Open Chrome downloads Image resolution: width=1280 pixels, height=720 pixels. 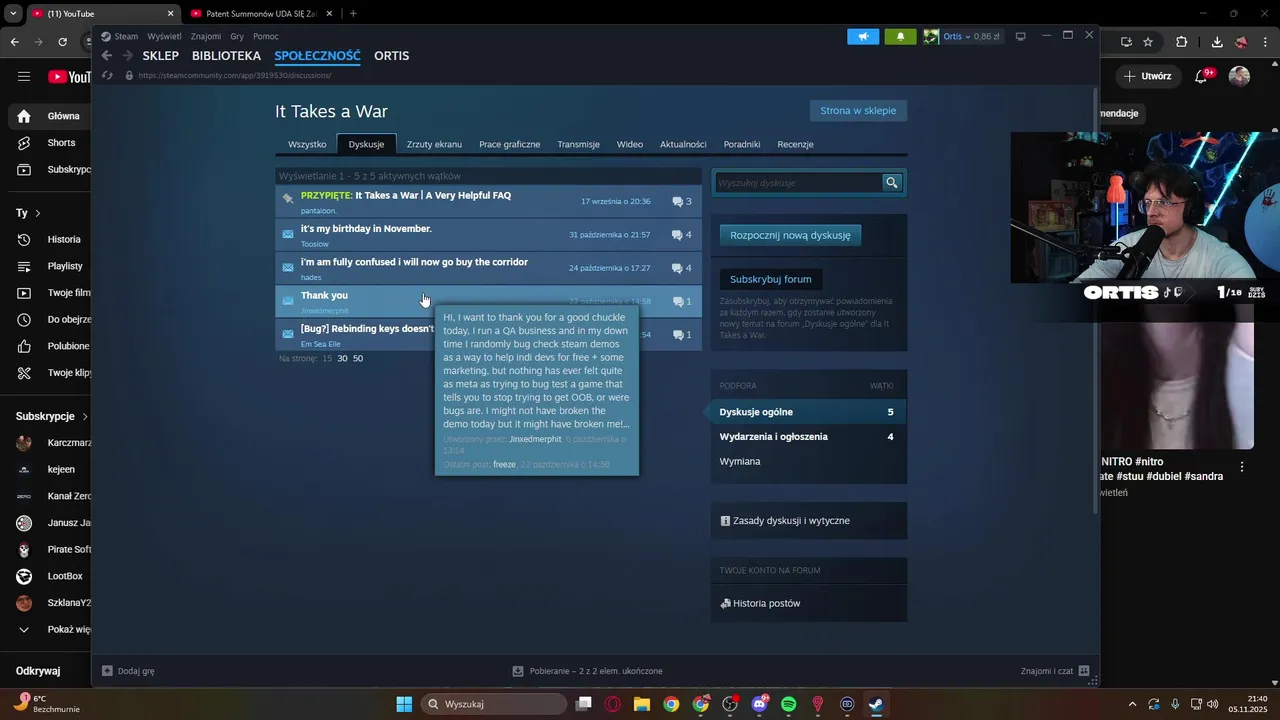coord(1217,42)
